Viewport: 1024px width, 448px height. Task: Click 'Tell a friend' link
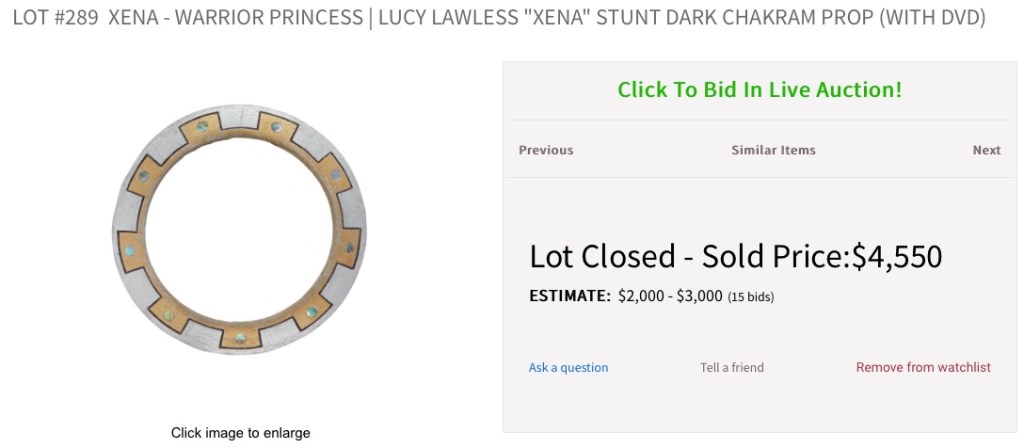732,368
